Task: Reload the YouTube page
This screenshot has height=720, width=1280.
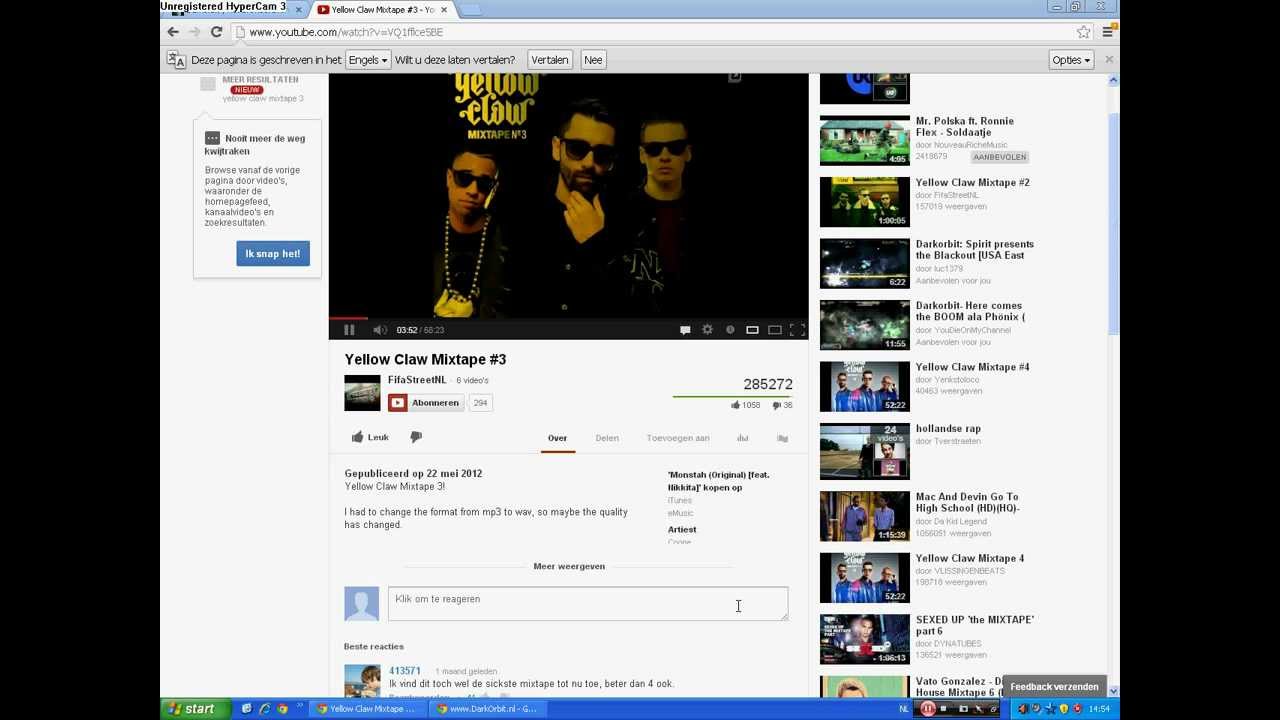Action: pos(216,32)
